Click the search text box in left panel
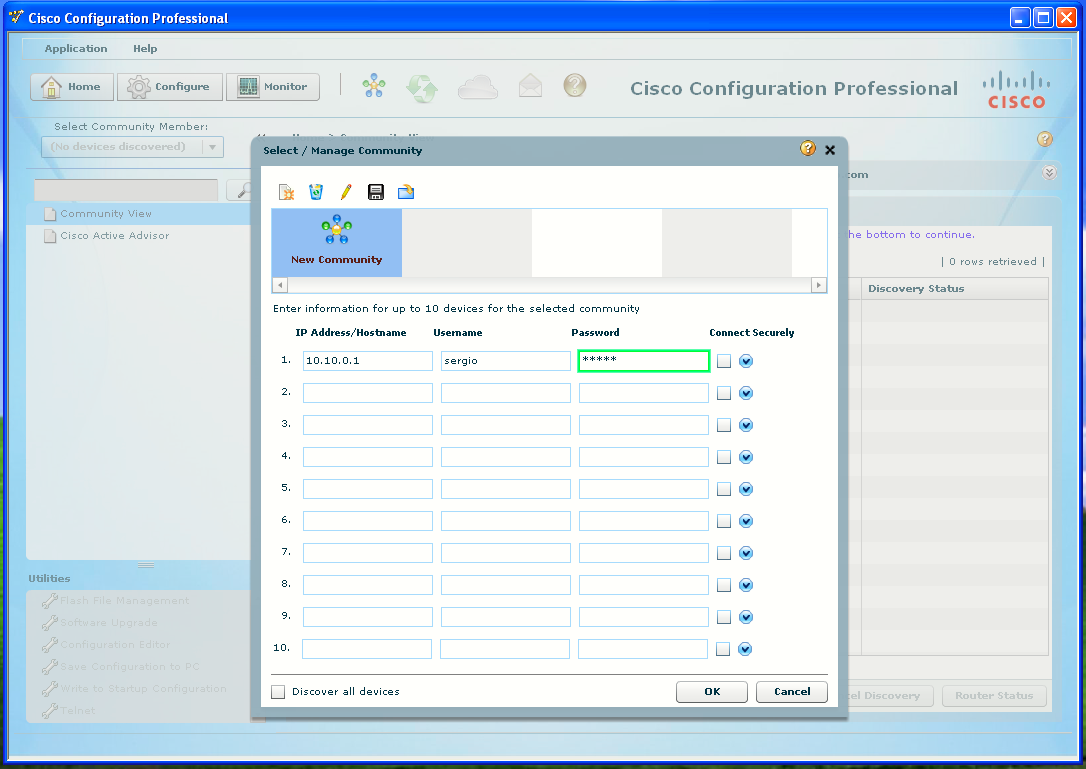 click(x=126, y=190)
